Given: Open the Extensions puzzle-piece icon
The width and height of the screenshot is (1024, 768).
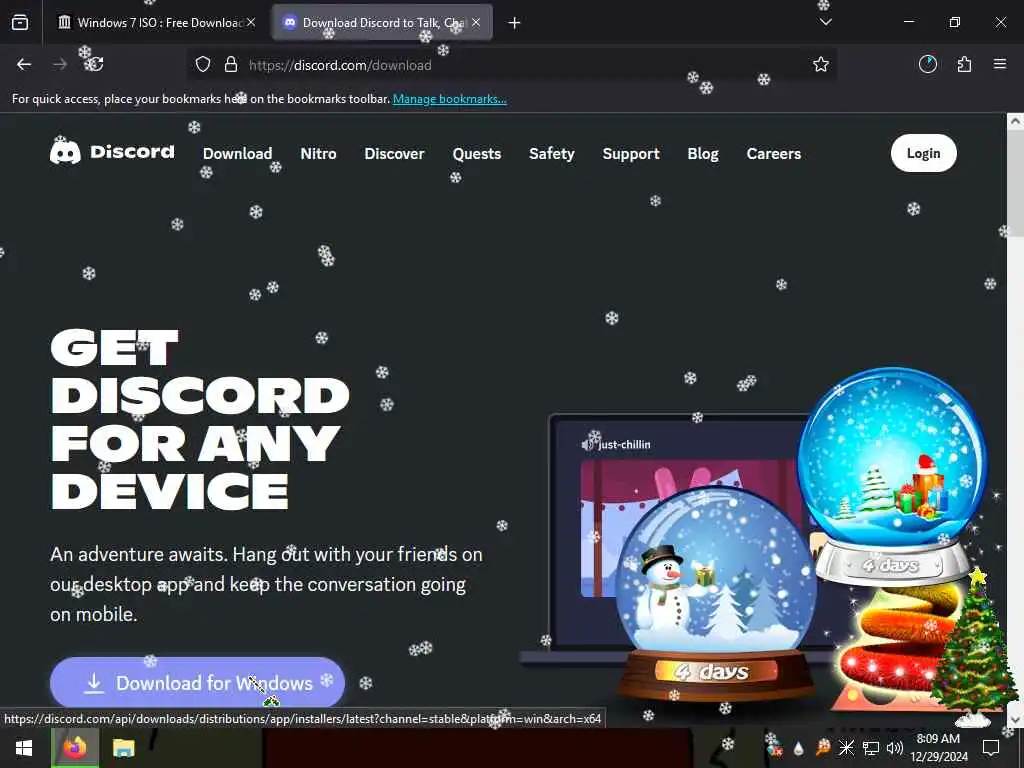Looking at the screenshot, I should (964, 64).
